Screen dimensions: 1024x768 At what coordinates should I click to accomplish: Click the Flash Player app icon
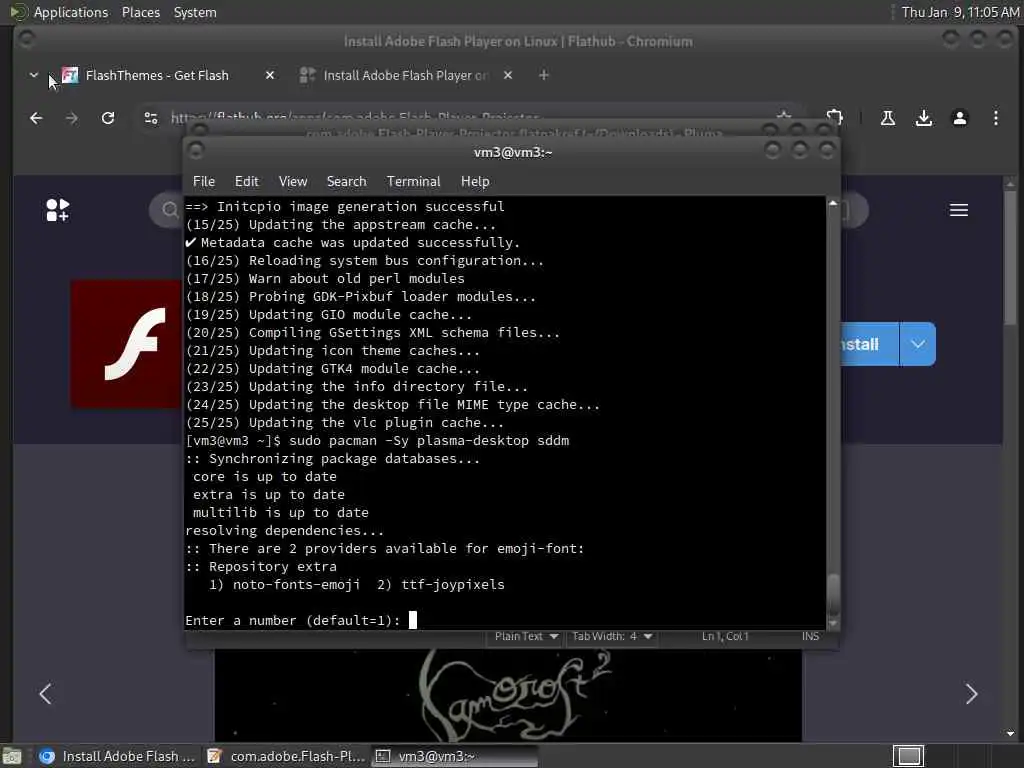click(x=127, y=344)
